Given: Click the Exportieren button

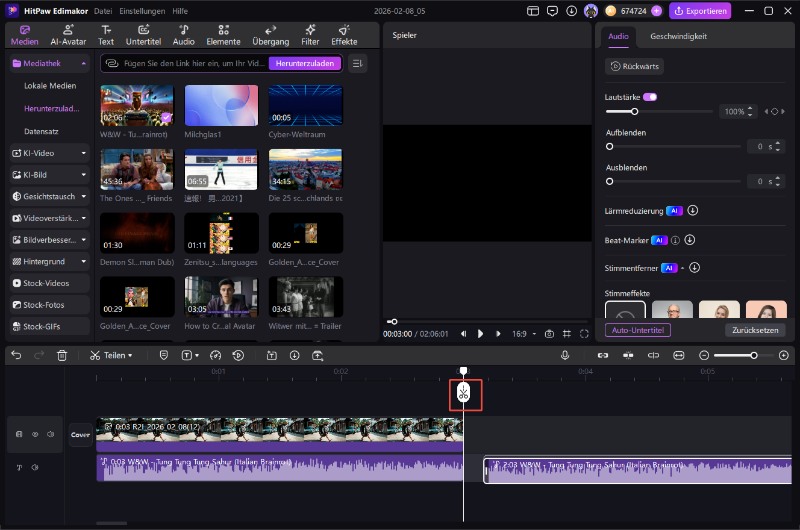Looking at the screenshot, I should tap(700, 11).
